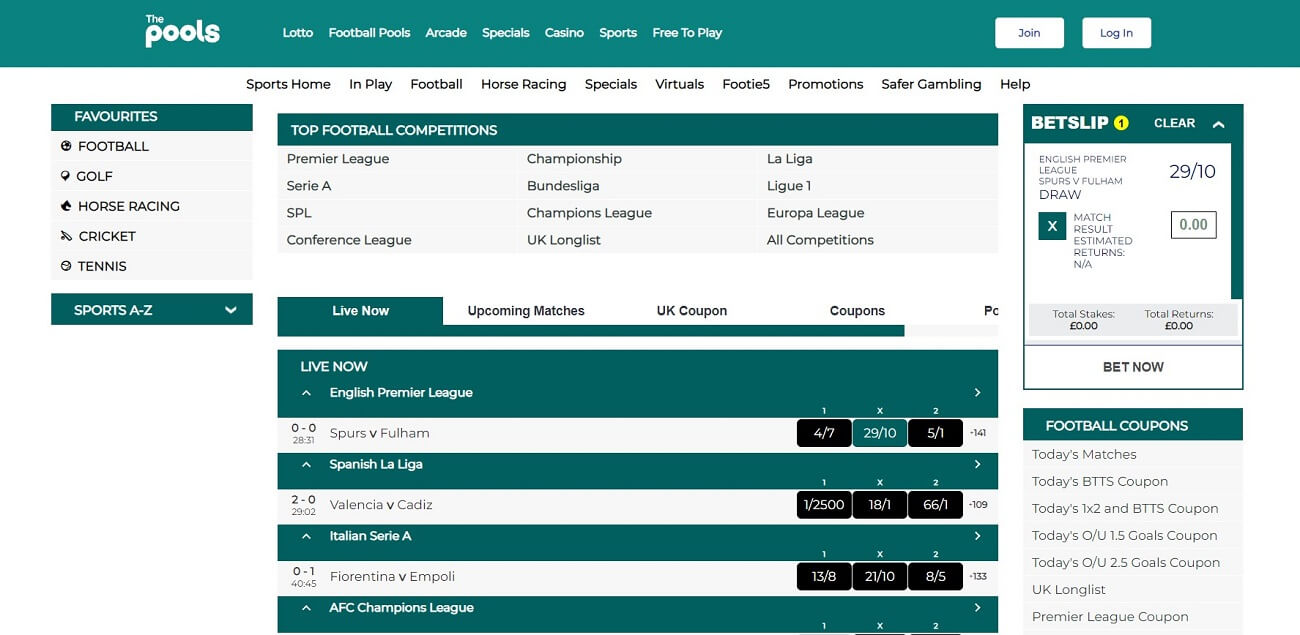Open the La Liga competition link
The image size is (1300, 635).
(789, 159)
